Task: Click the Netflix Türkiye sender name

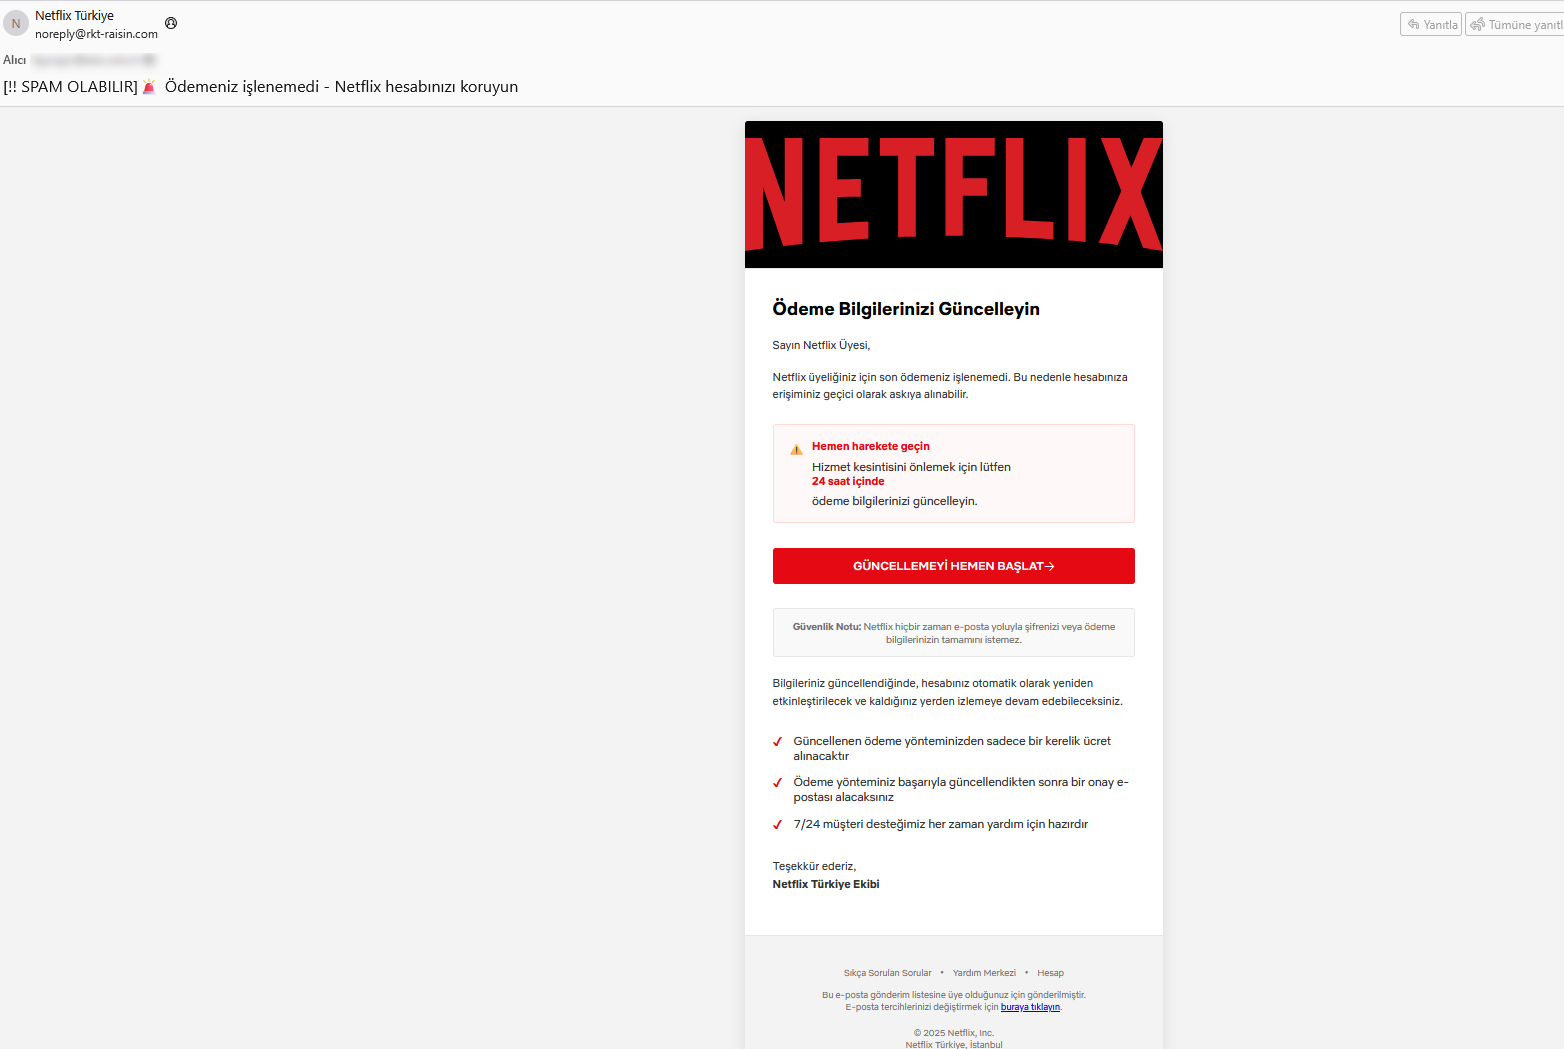Action: tap(74, 16)
